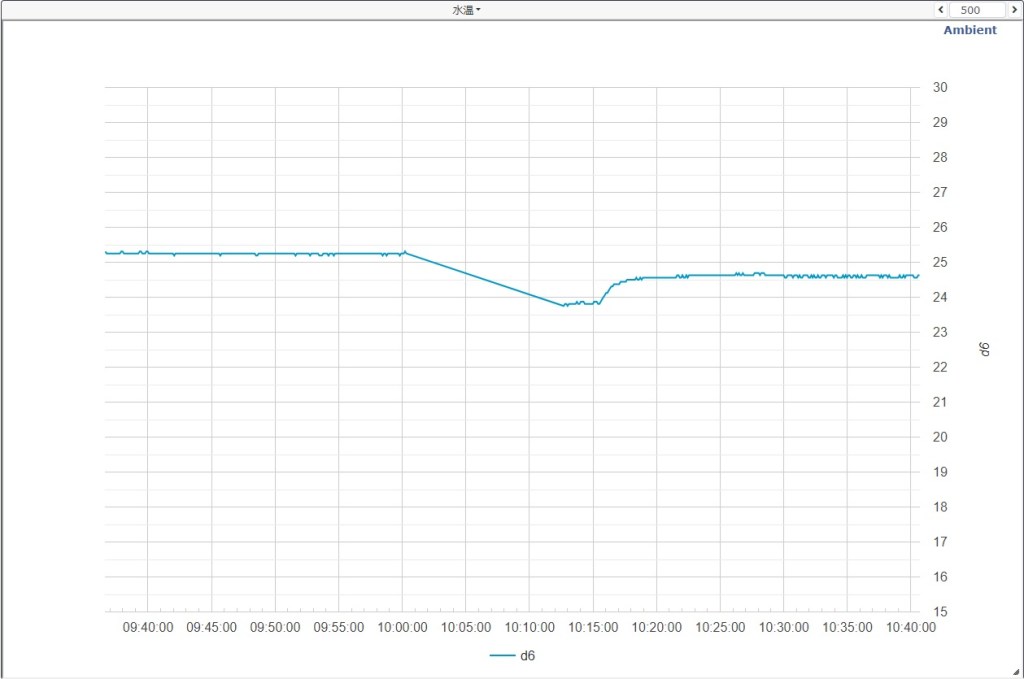Image resolution: width=1024 pixels, height=679 pixels.
Task: Click the line's final point at right edge
Action: coord(918,276)
